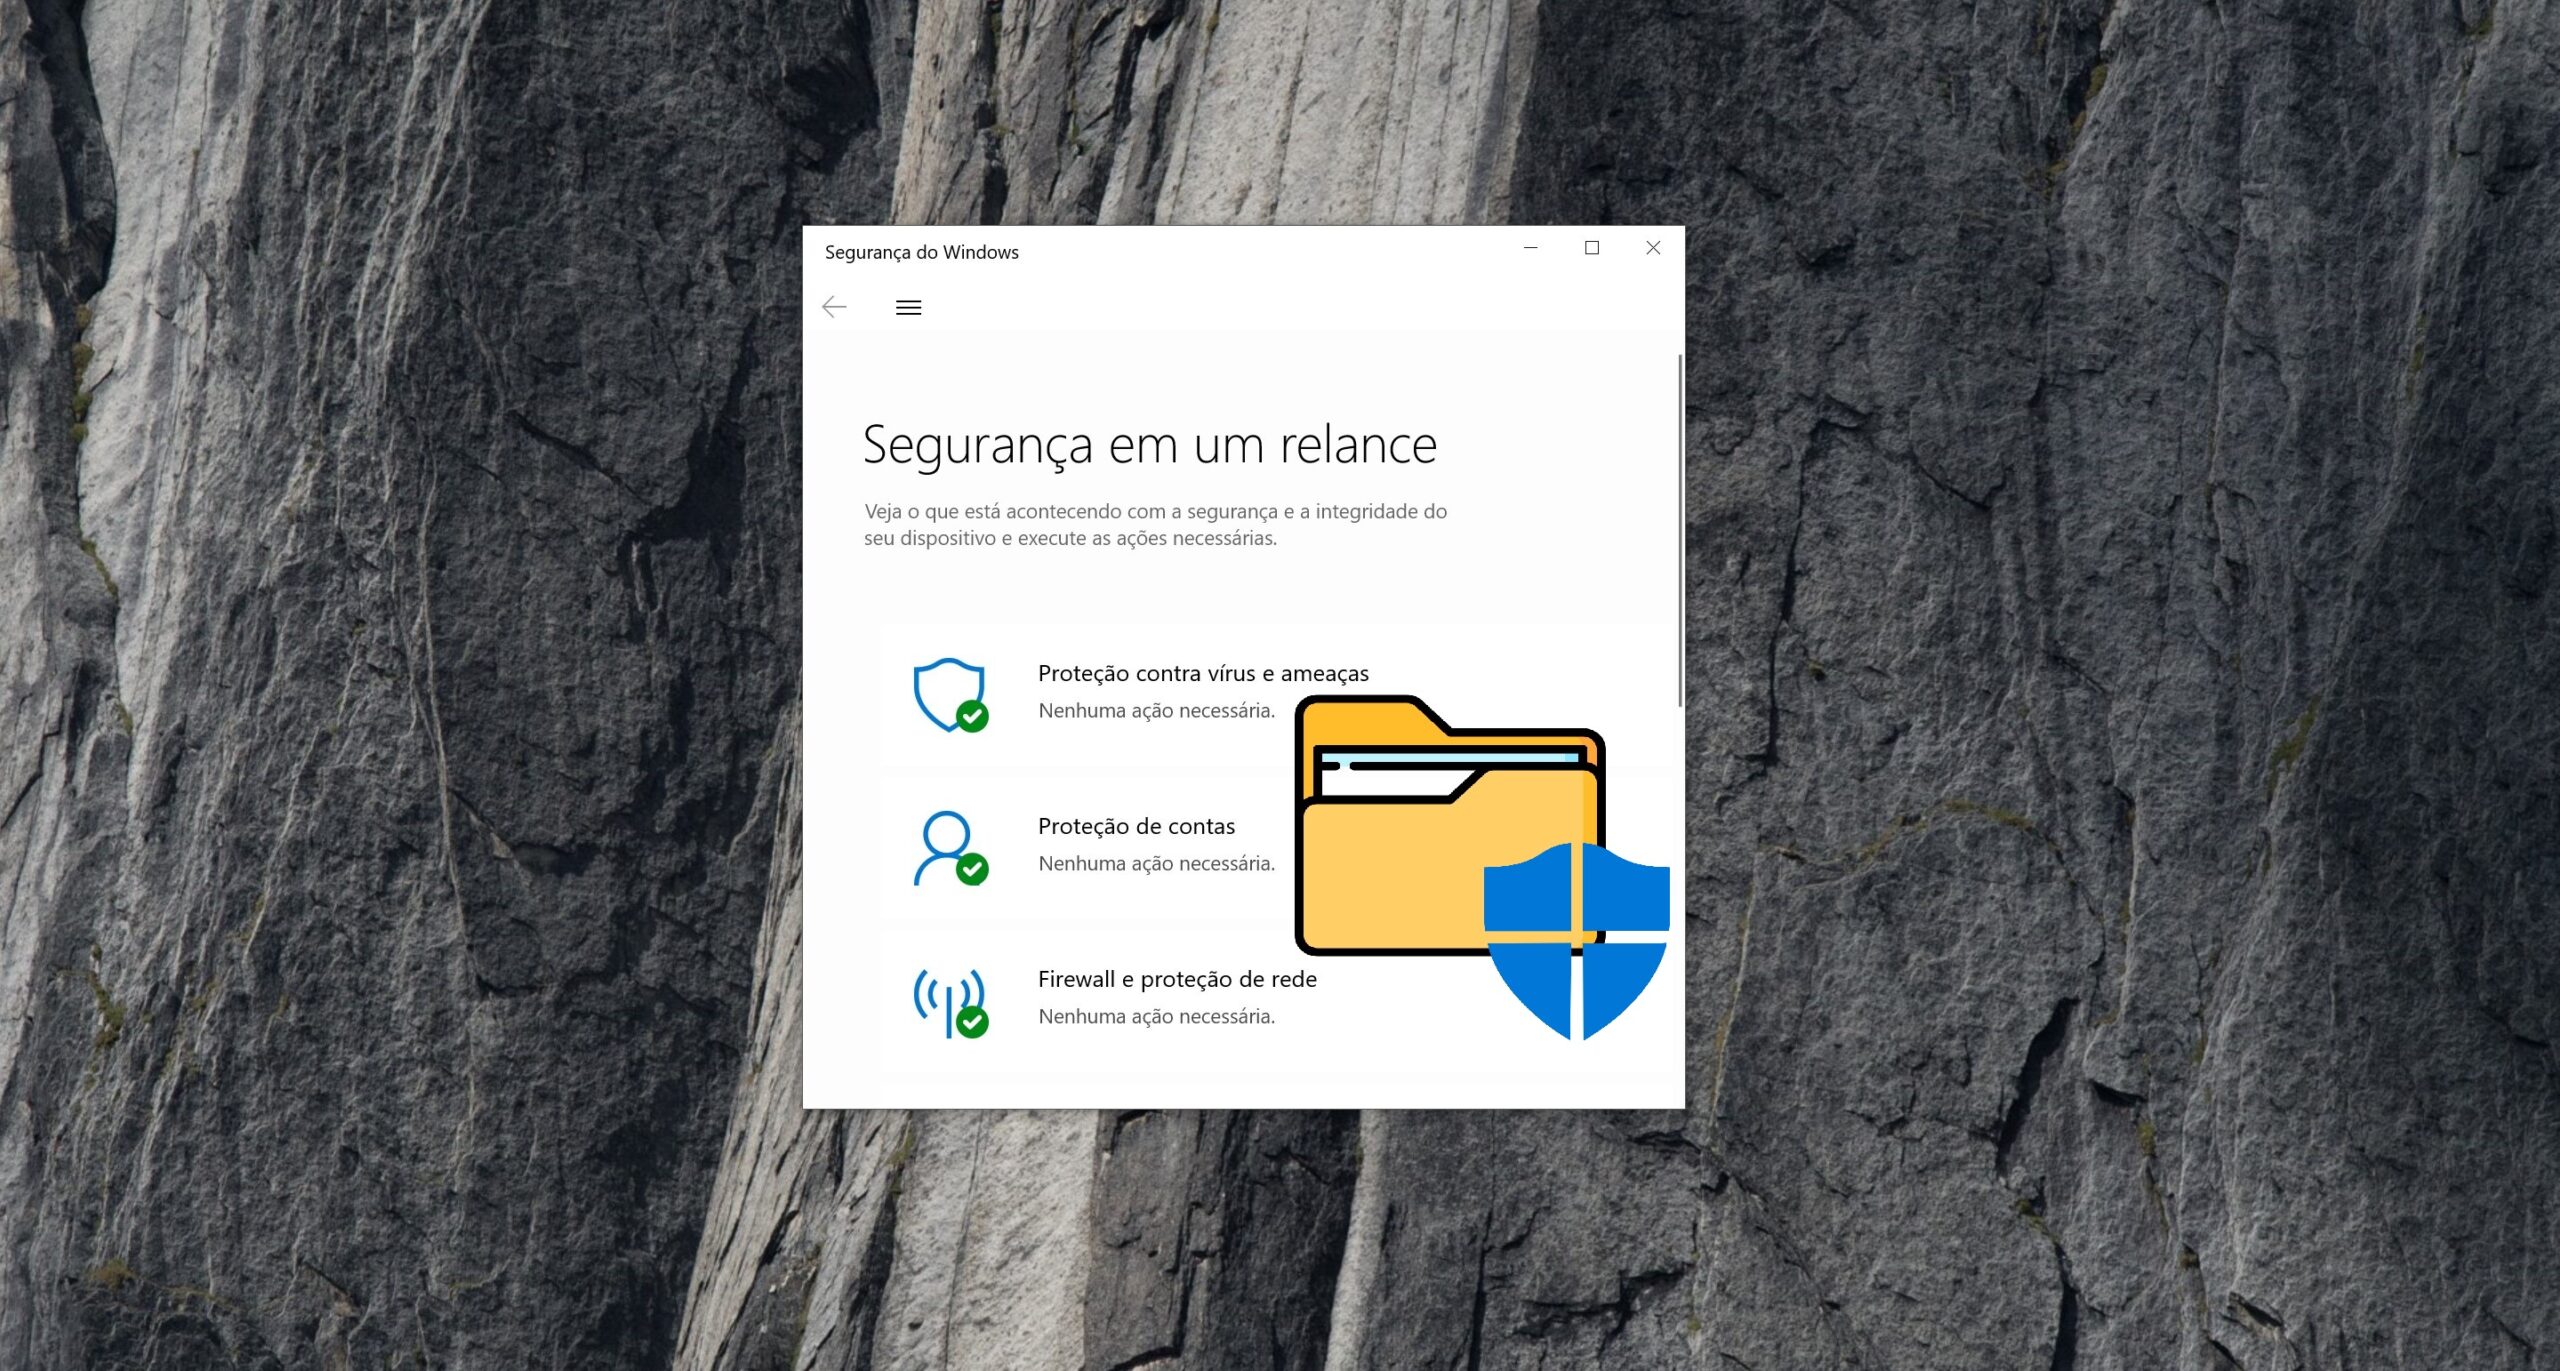Image resolution: width=2560 pixels, height=1371 pixels.
Task: Minimize the Segurança do Windows window
Action: (x=1530, y=248)
